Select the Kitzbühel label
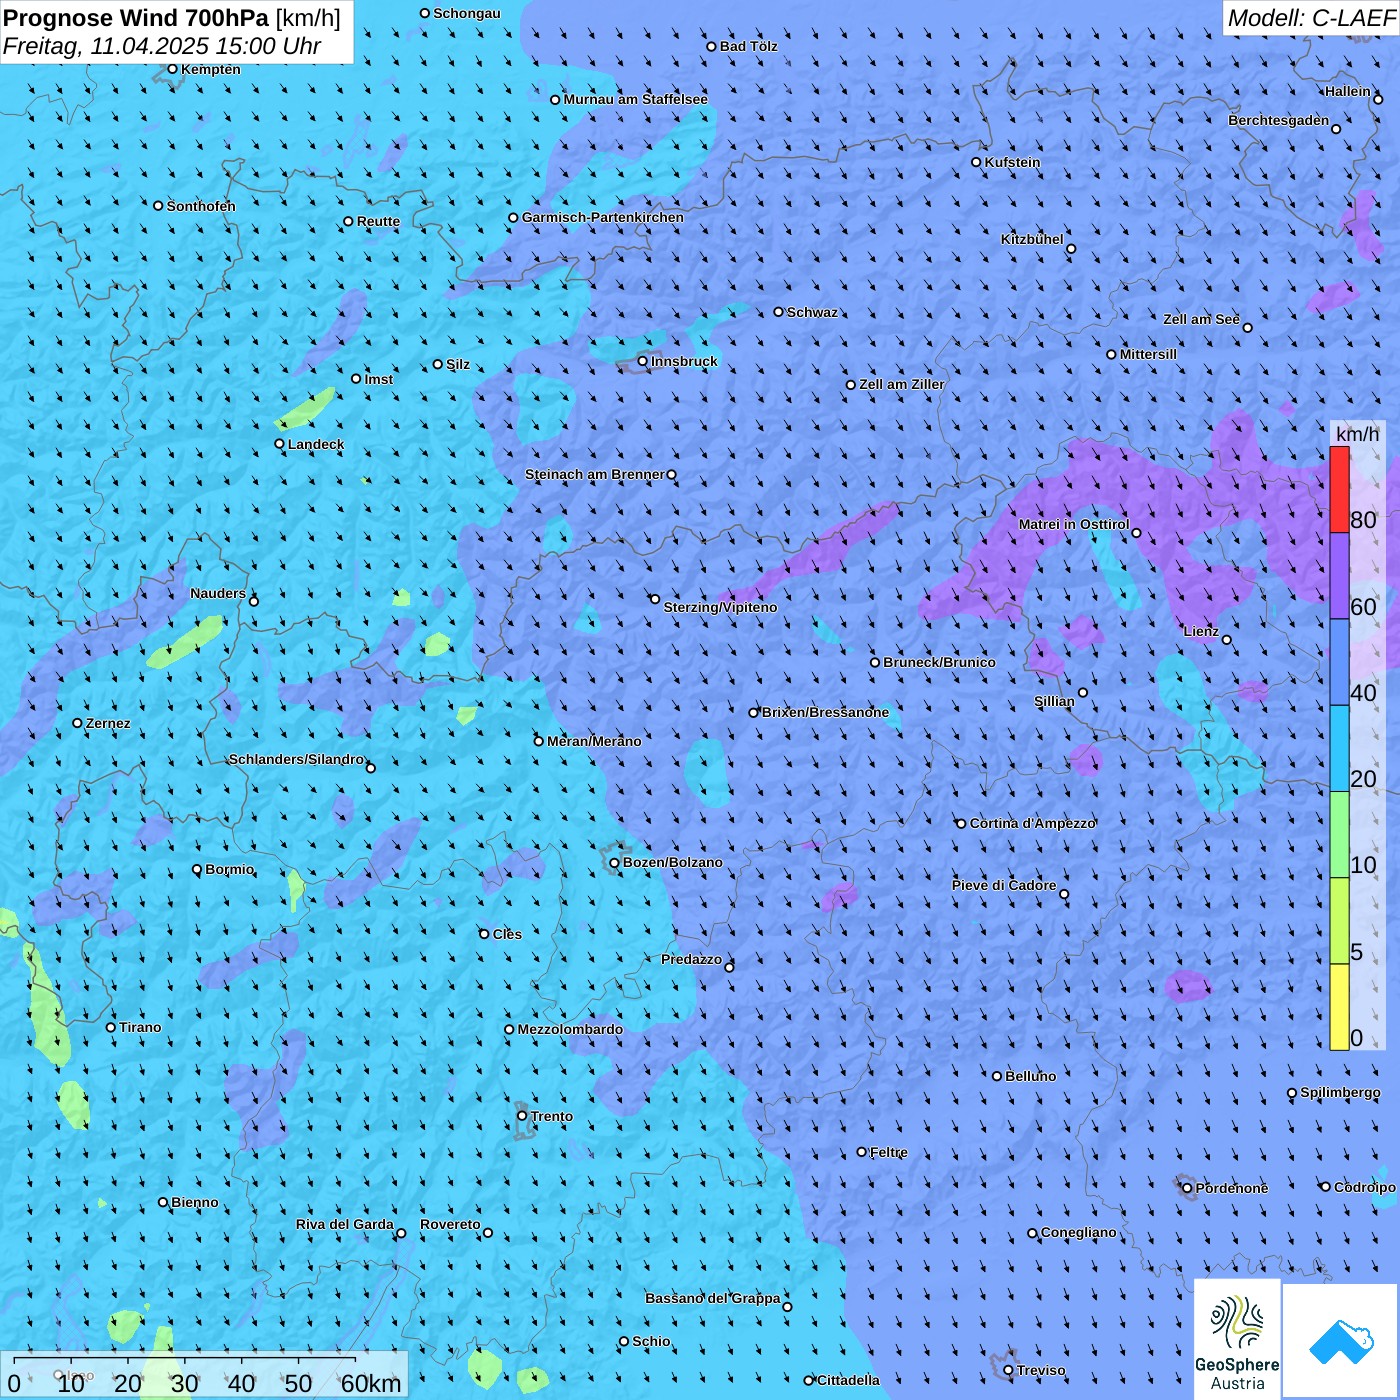This screenshot has width=1400, height=1400. point(1032,239)
